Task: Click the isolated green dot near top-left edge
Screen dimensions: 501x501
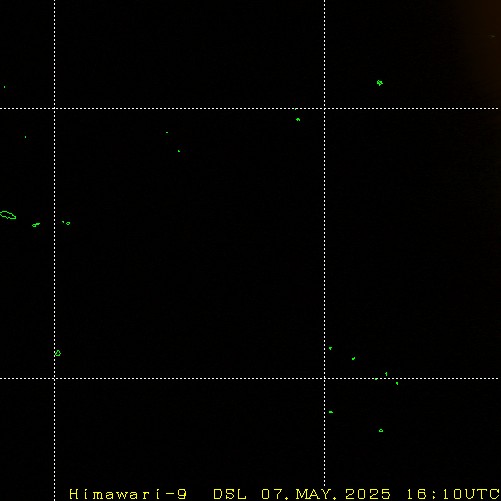Action: click(4, 87)
